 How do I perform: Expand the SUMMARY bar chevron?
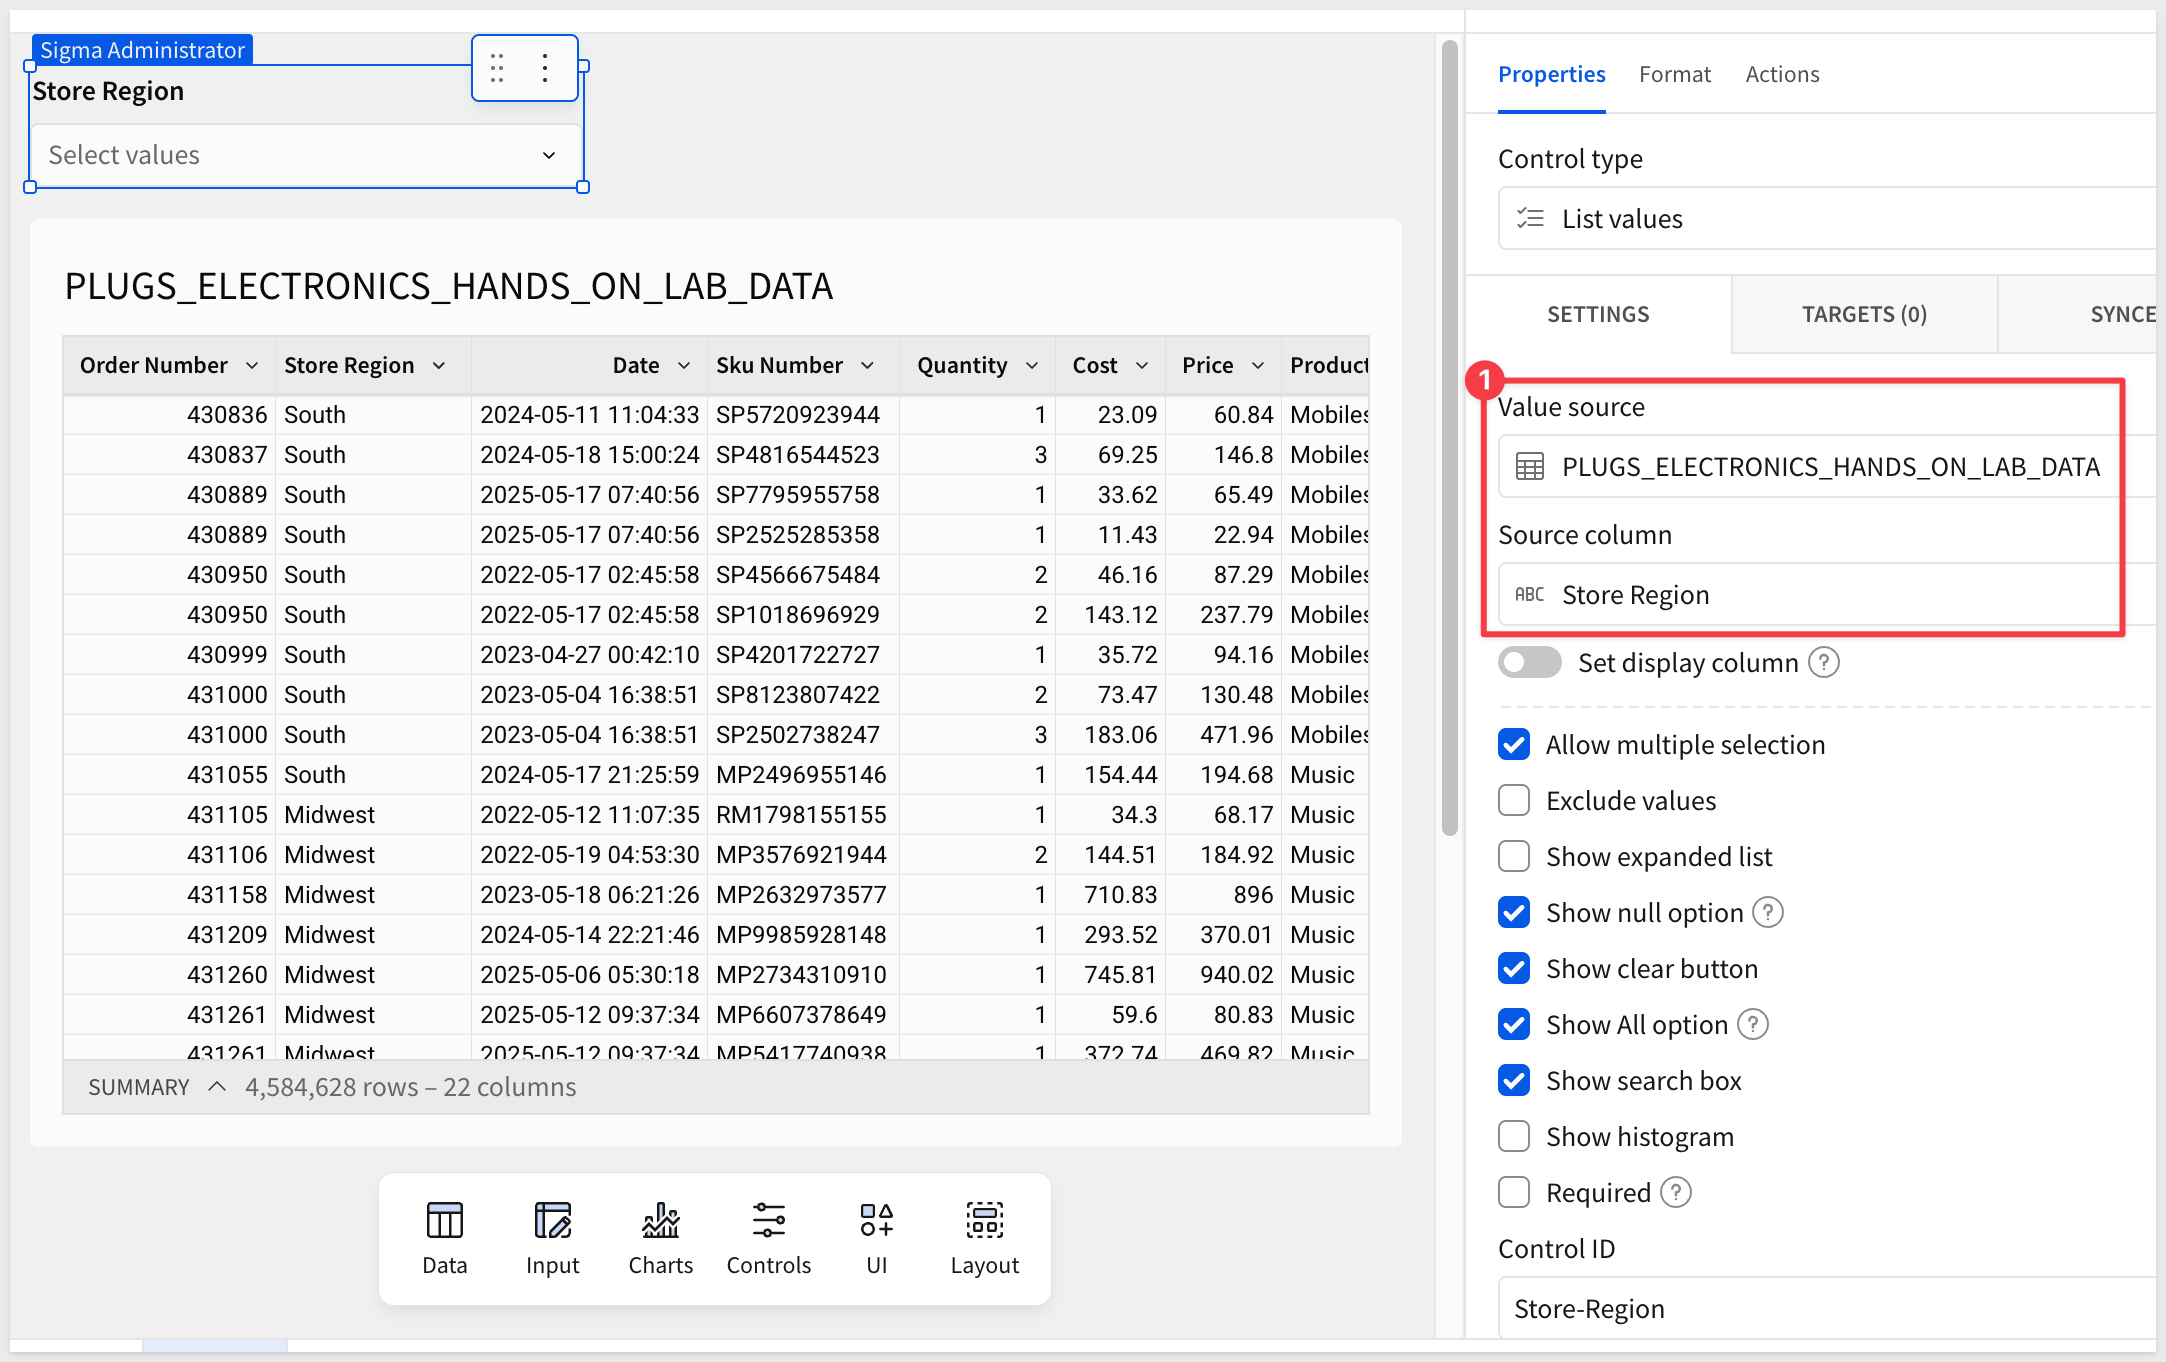(217, 1087)
